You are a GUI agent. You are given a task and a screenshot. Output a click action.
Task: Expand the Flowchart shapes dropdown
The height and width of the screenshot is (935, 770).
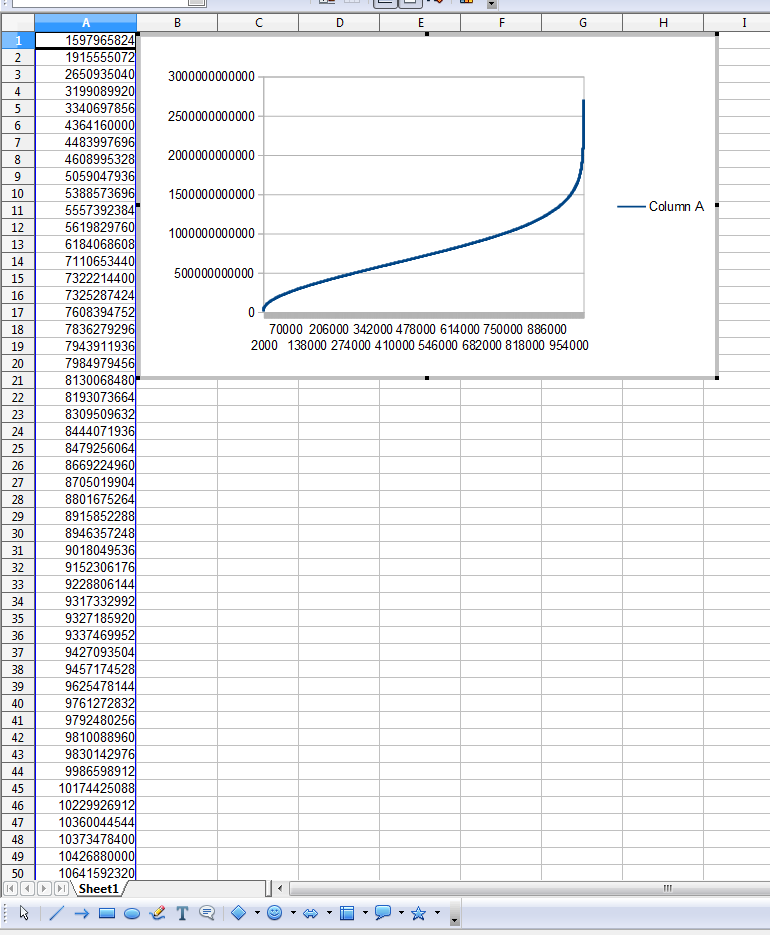point(365,912)
